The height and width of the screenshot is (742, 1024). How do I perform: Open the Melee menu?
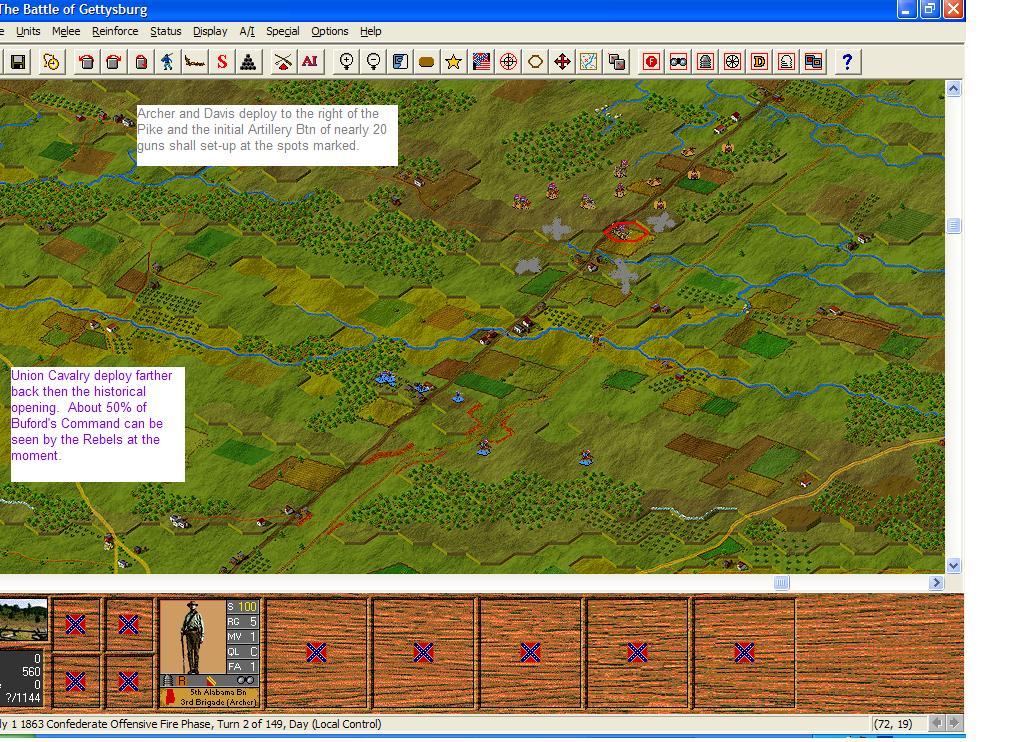66,31
